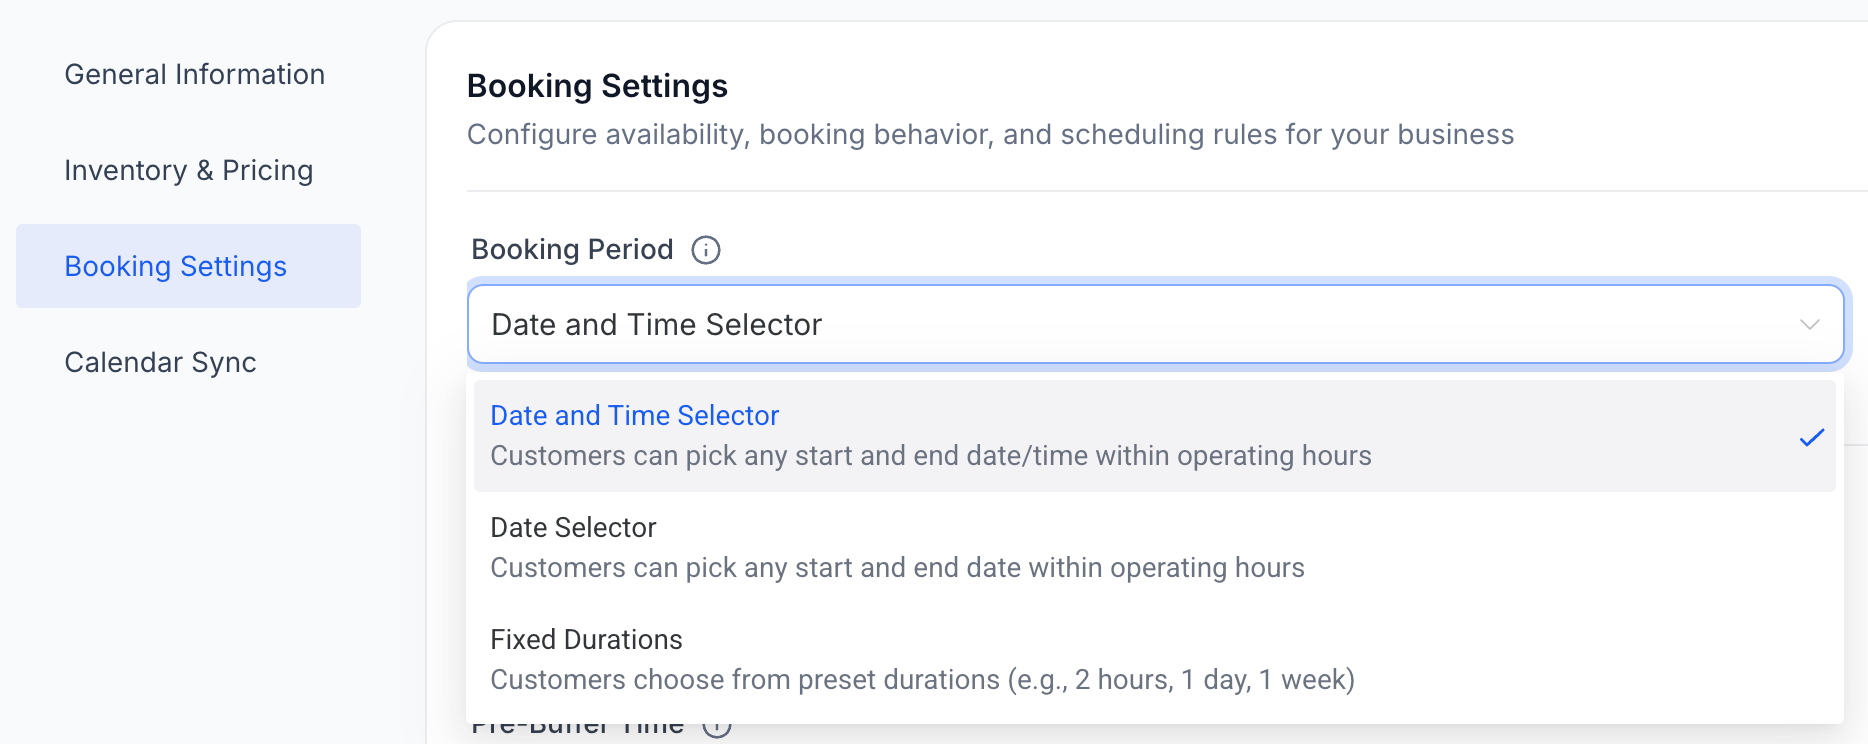Open the Calendar Sync section
Image resolution: width=1868 pixels, height=744 pixels.
[x=160, y=362]
